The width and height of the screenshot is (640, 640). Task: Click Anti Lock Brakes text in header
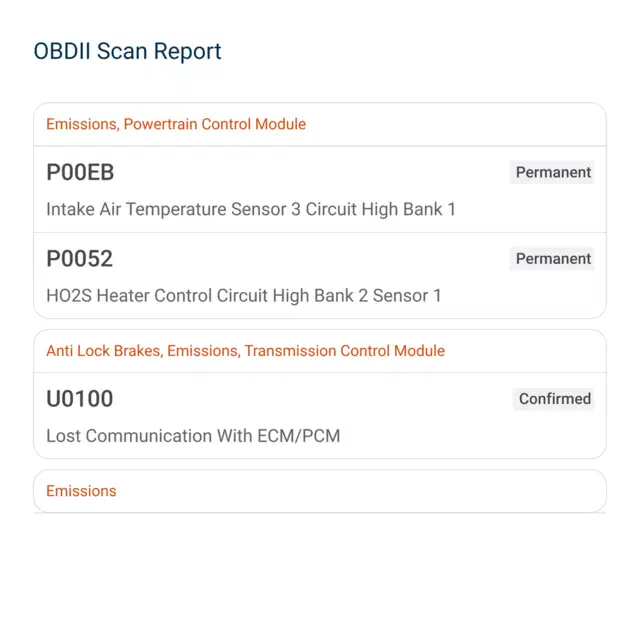103,351
